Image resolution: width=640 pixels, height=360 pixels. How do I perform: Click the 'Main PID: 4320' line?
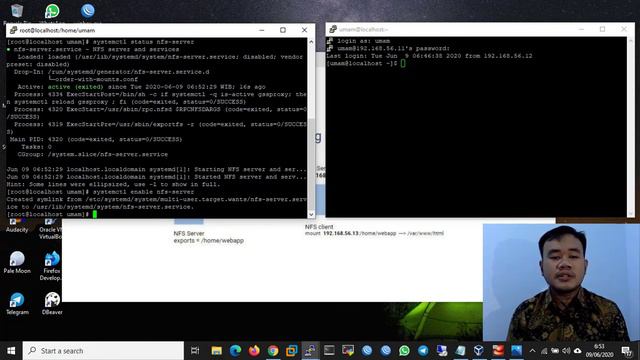pos(96,139)
